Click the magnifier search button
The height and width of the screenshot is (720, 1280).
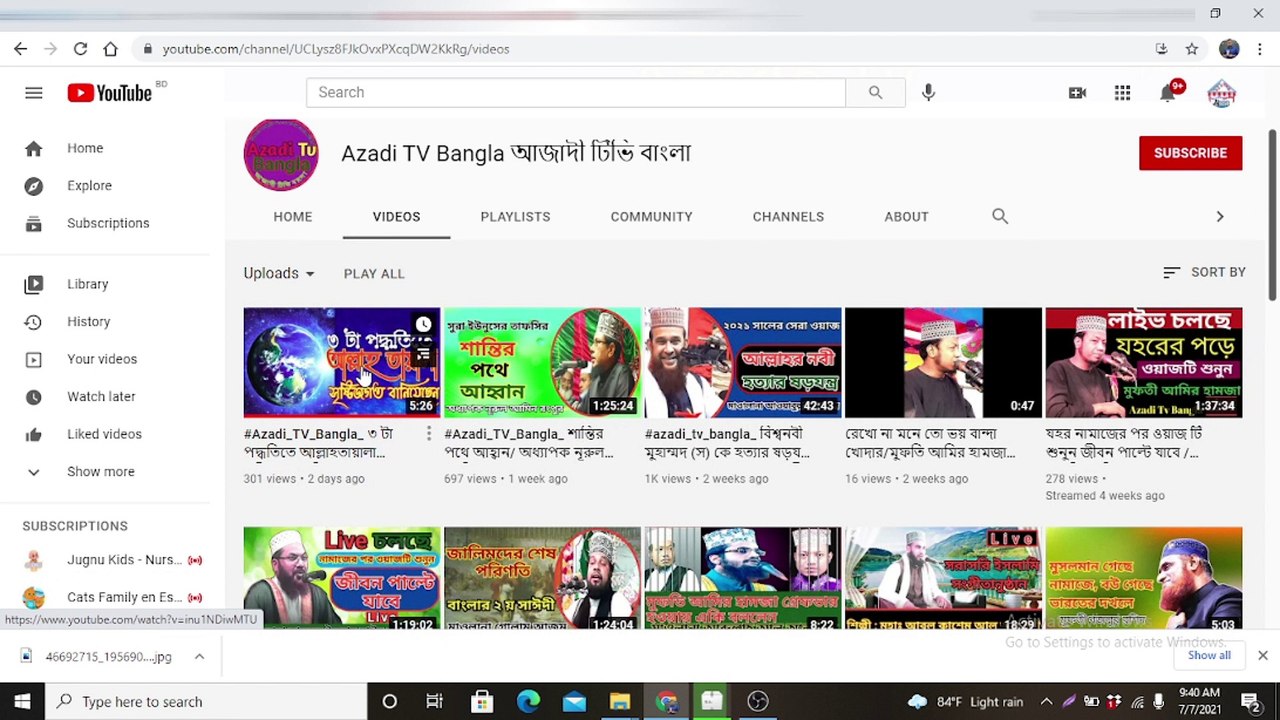coord(875,92)
